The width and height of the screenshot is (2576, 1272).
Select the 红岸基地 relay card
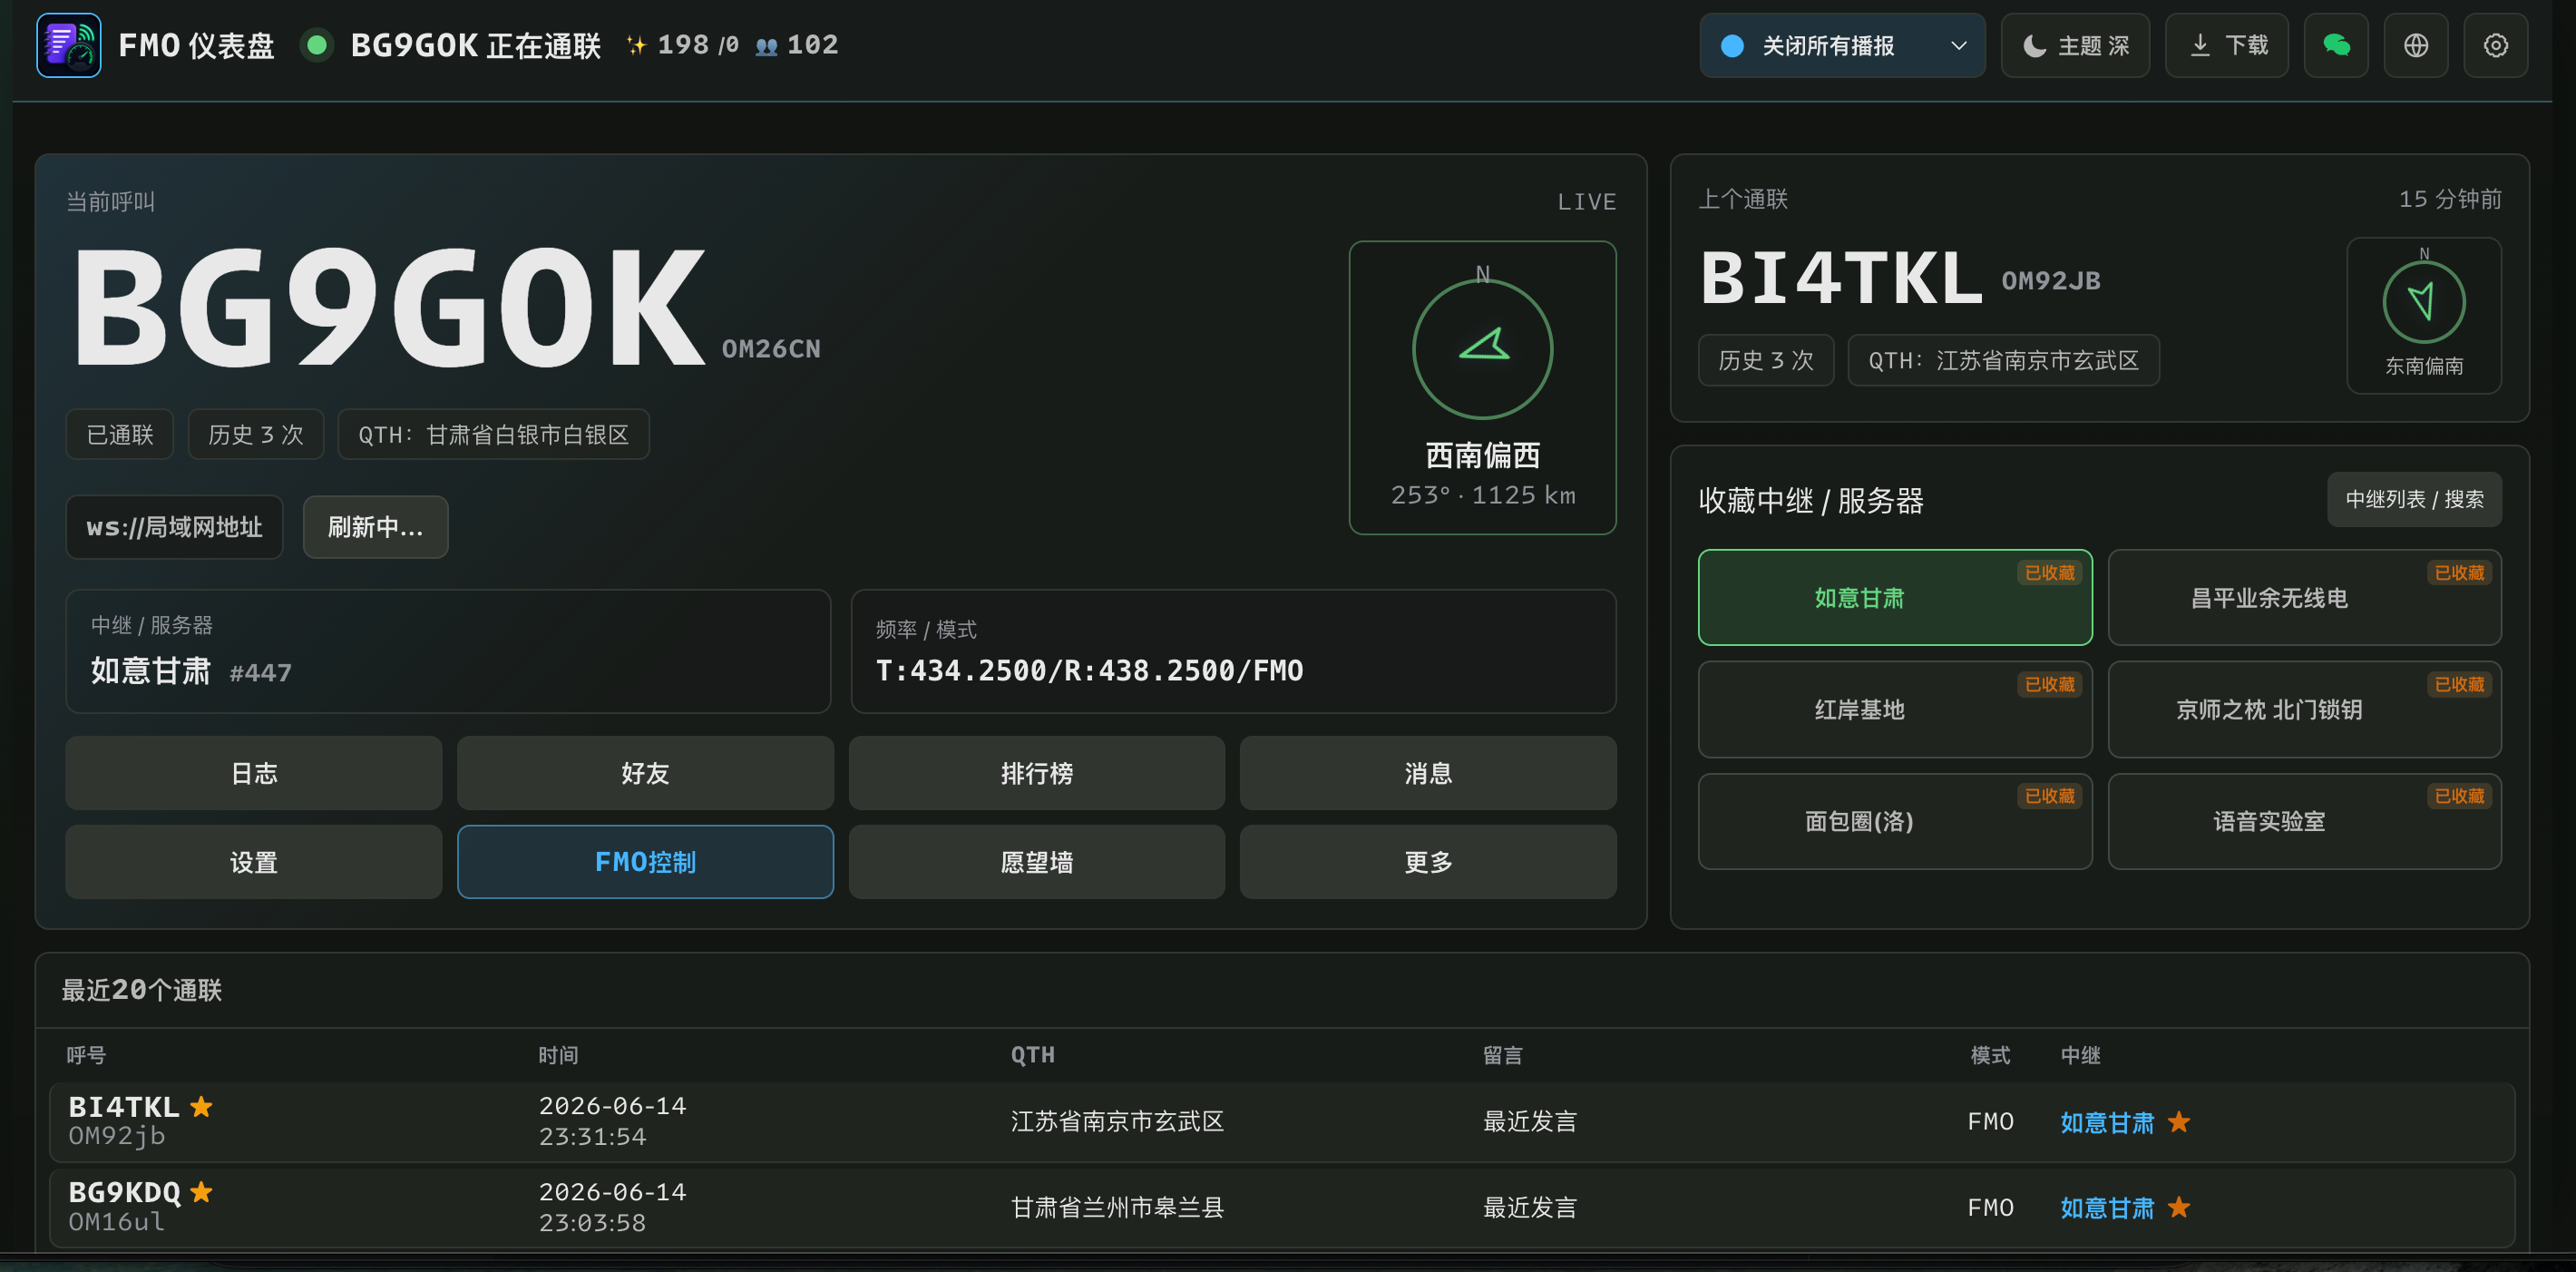(x=1894, y=709)
